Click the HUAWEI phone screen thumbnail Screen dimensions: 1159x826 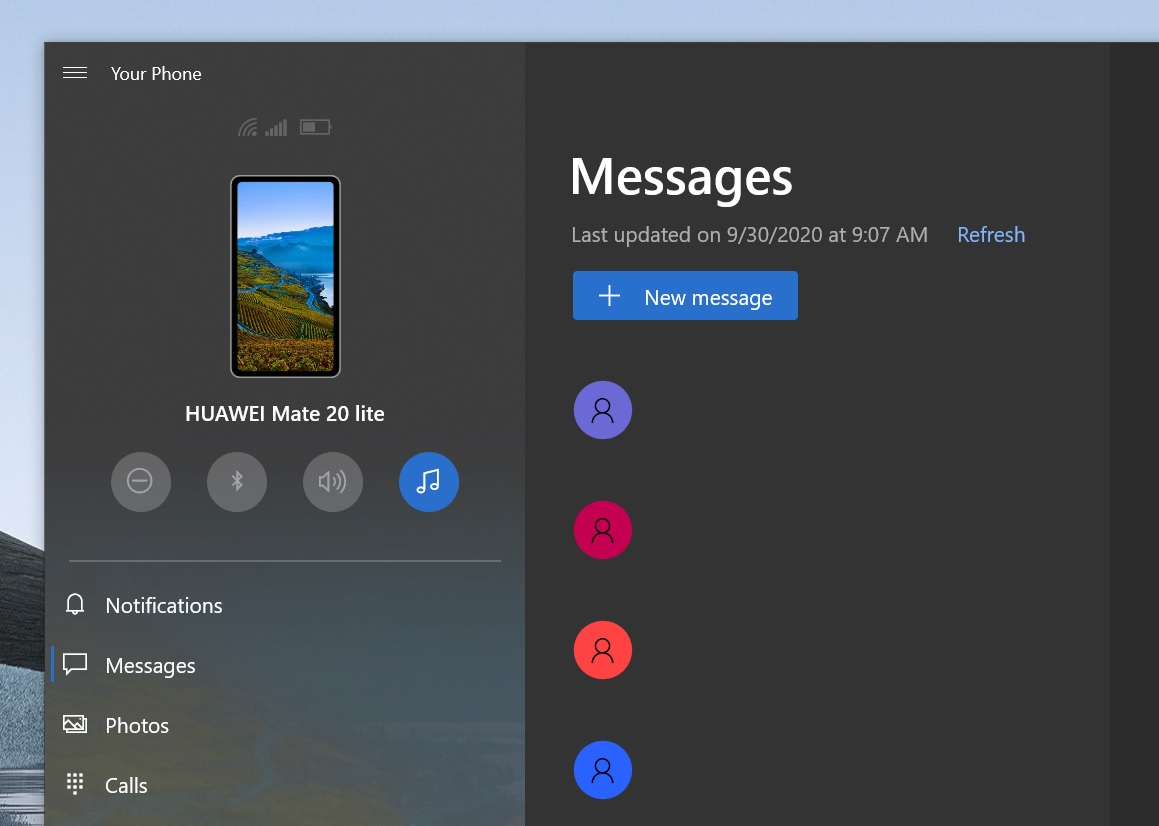(x=285, y=276)
